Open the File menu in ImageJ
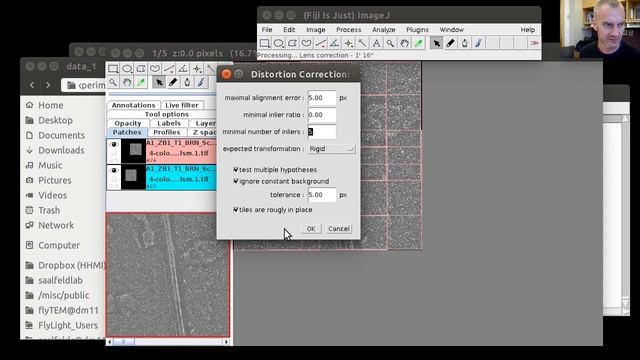 tap(267, 30)
